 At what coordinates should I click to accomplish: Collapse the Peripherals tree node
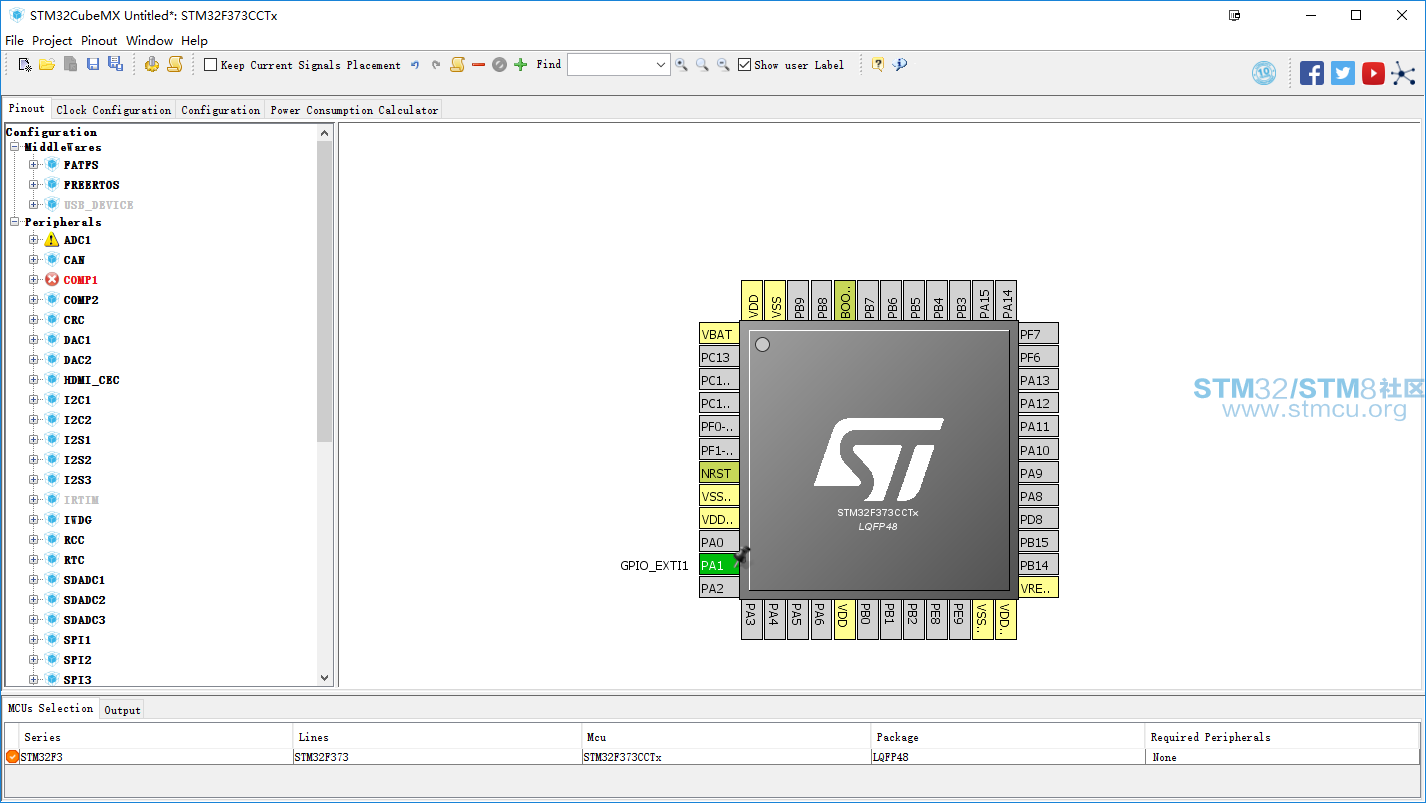[15, 222]
